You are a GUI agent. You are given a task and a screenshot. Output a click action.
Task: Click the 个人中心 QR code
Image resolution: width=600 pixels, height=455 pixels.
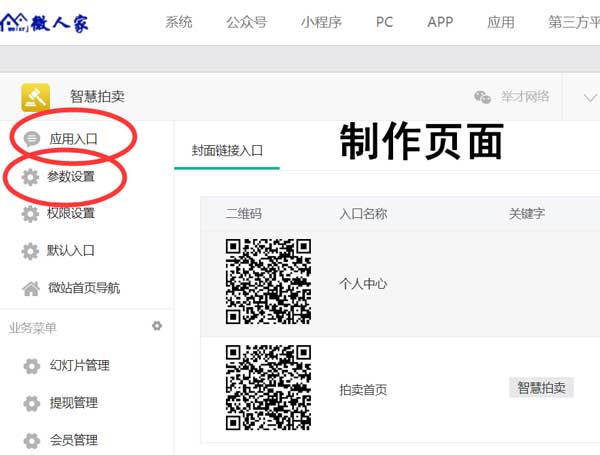point(268,281)
